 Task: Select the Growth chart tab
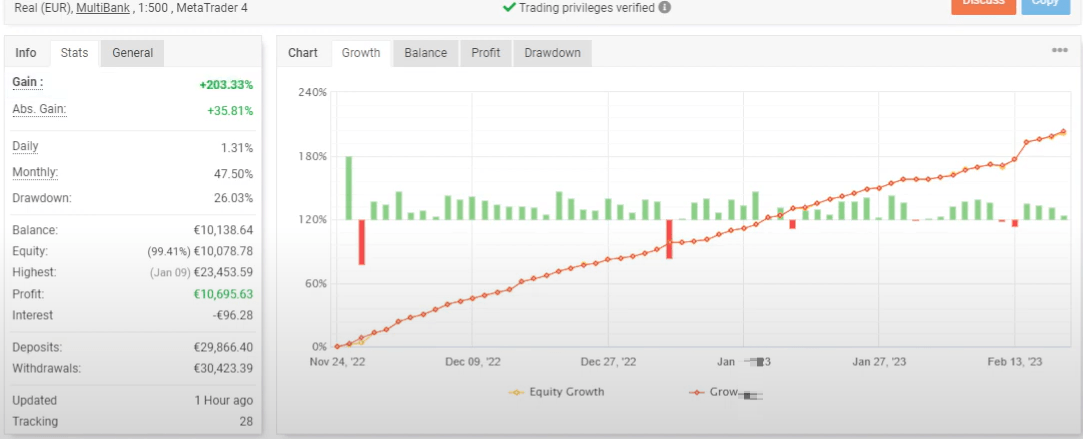pyautogui.click(x=360, y=53)
